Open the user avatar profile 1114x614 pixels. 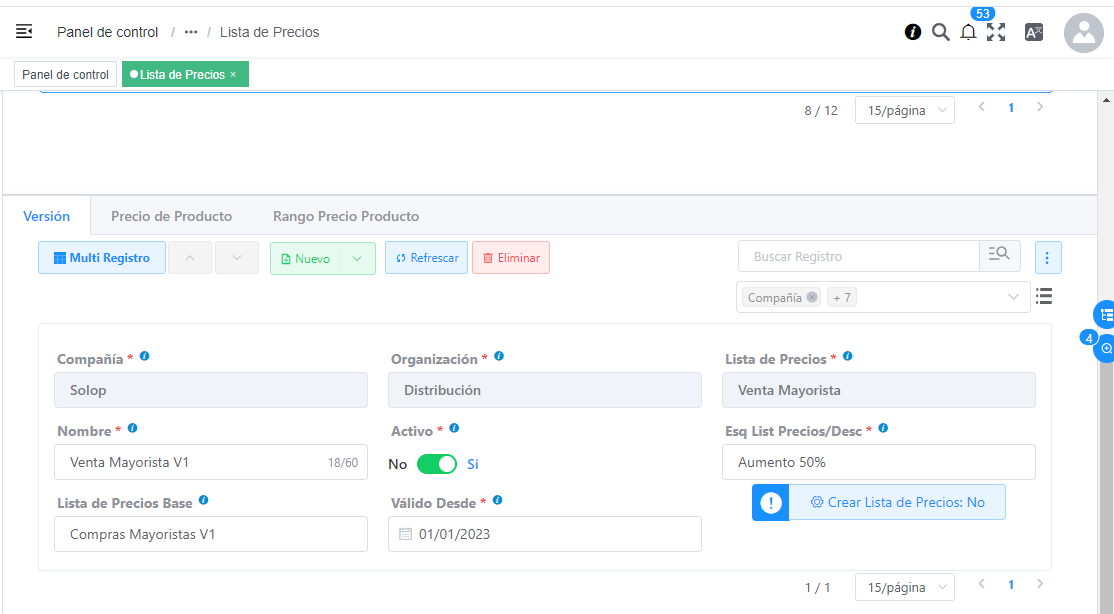pos(1083,33)
